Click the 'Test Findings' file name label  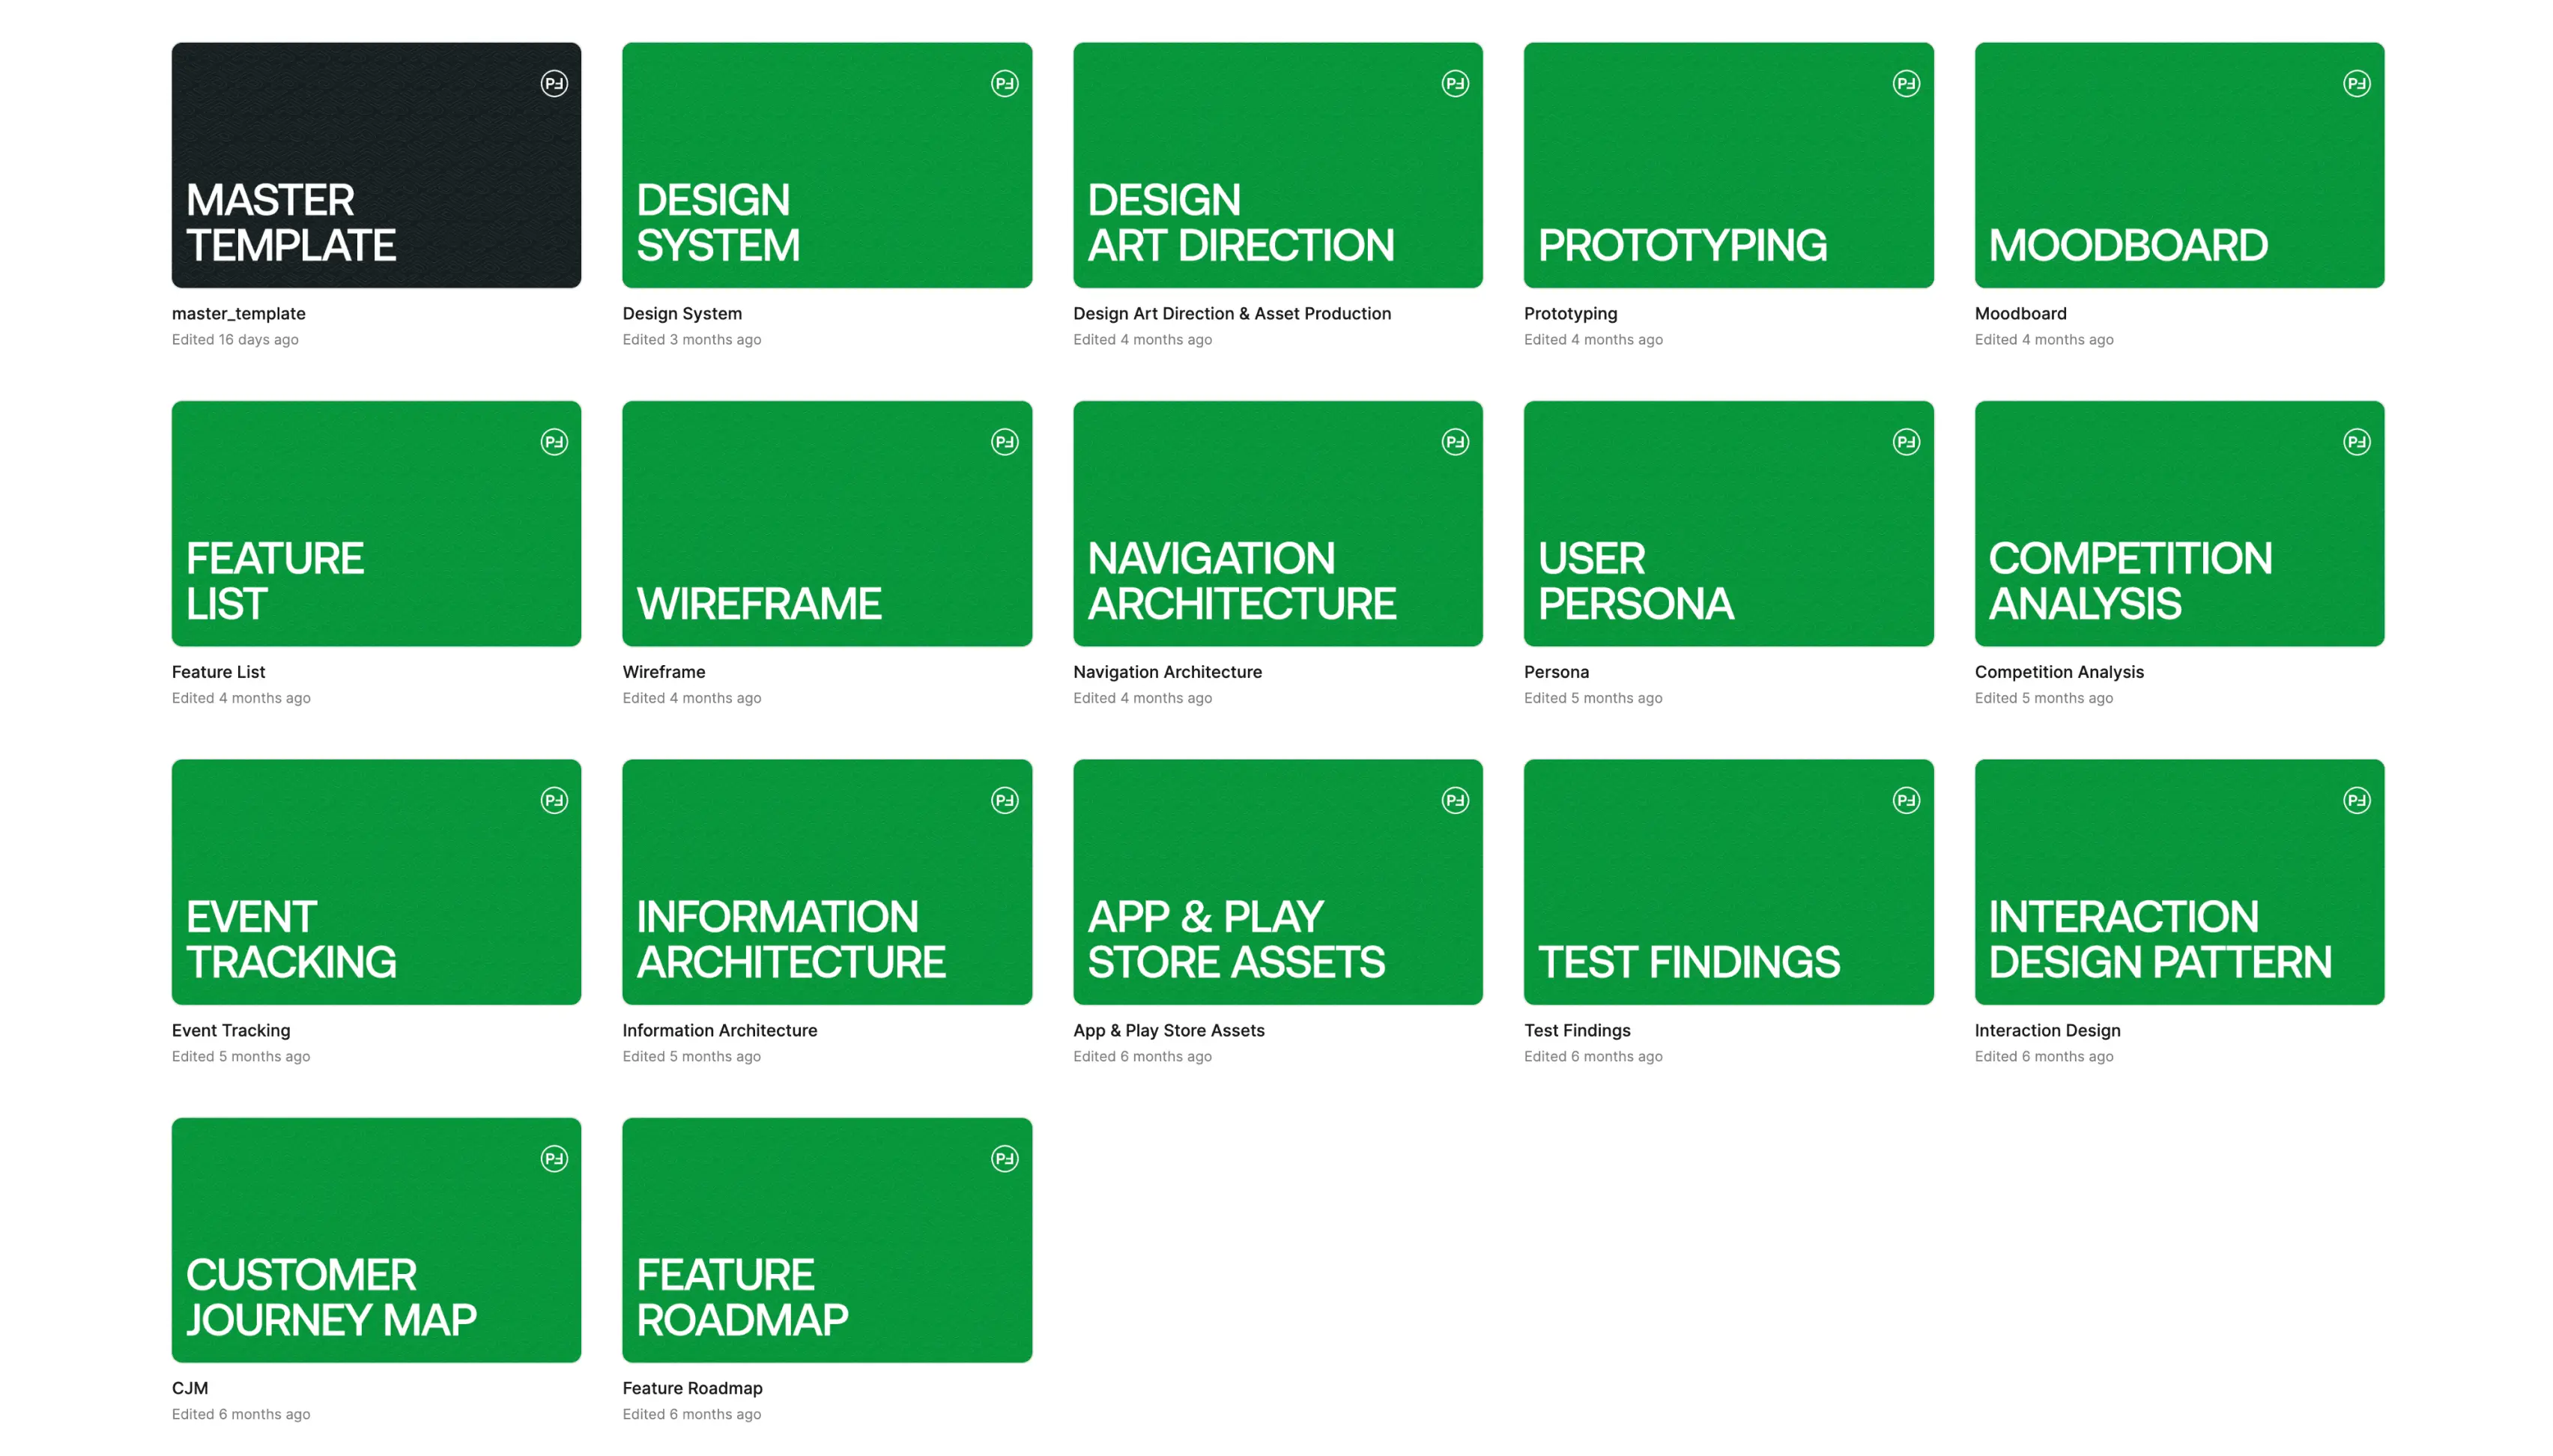(x=1577, y=1030)
